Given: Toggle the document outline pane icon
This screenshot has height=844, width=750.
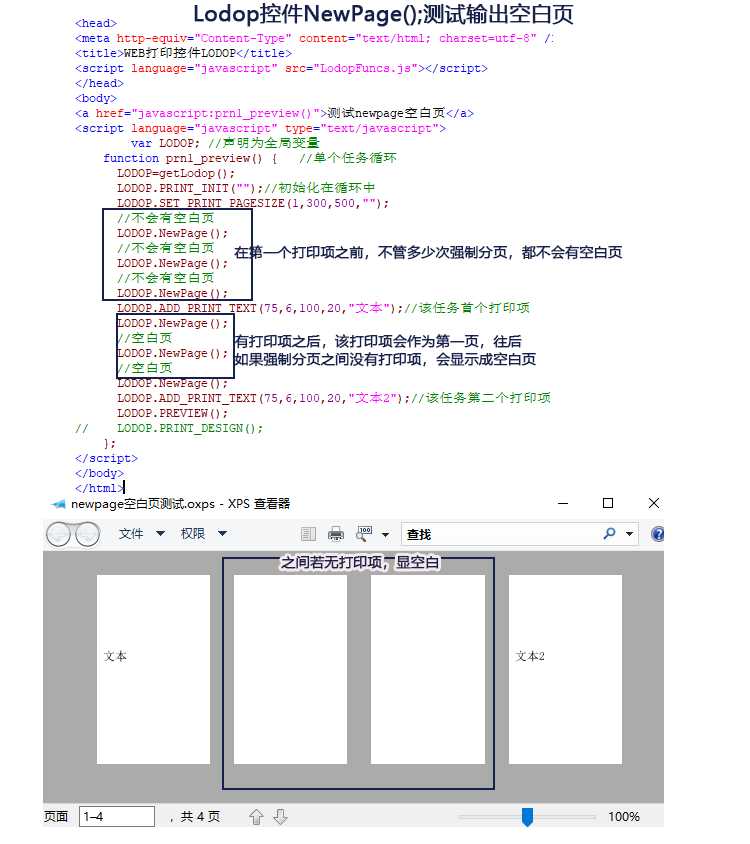Looking at the screenshot, I should [x=309, y=534].
